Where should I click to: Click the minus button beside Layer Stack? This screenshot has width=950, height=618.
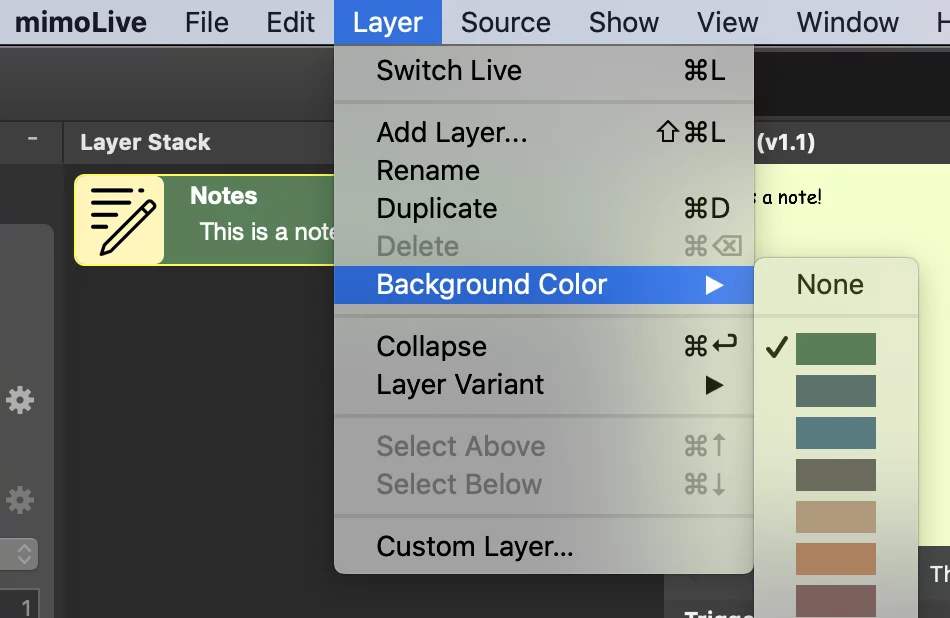32,139
